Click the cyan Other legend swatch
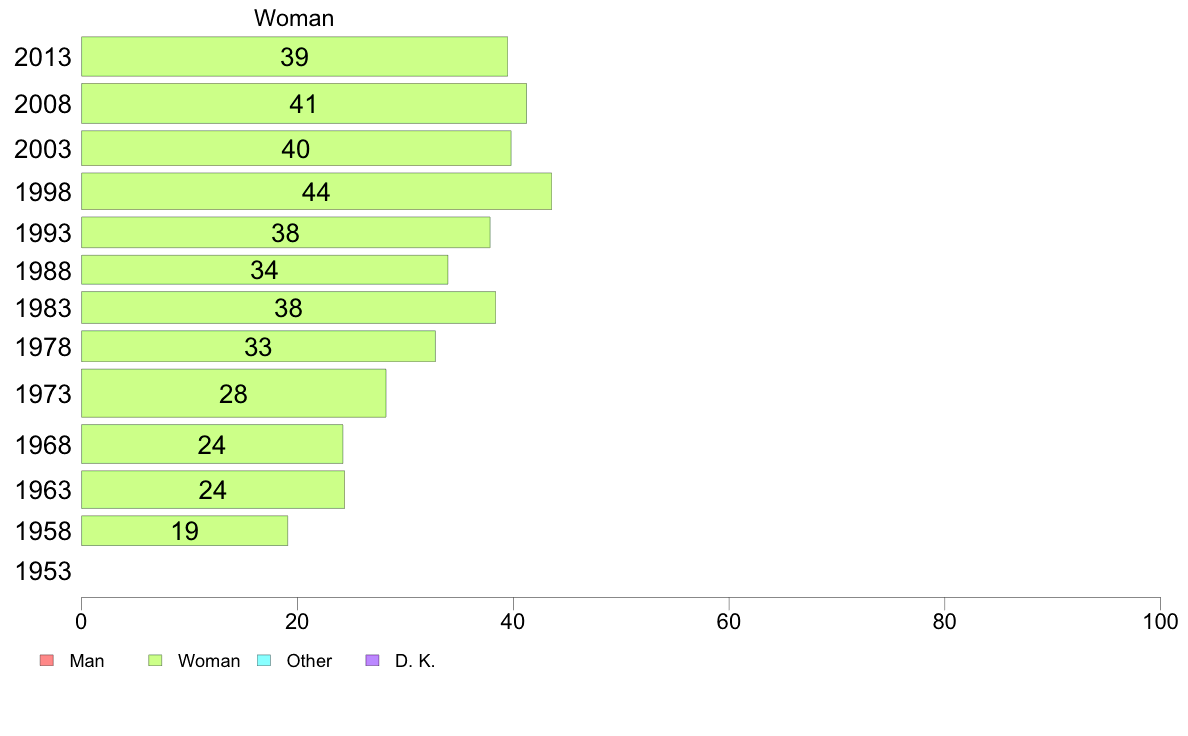The width and height of the screenshot is (1188, 736). click(264, 661)
